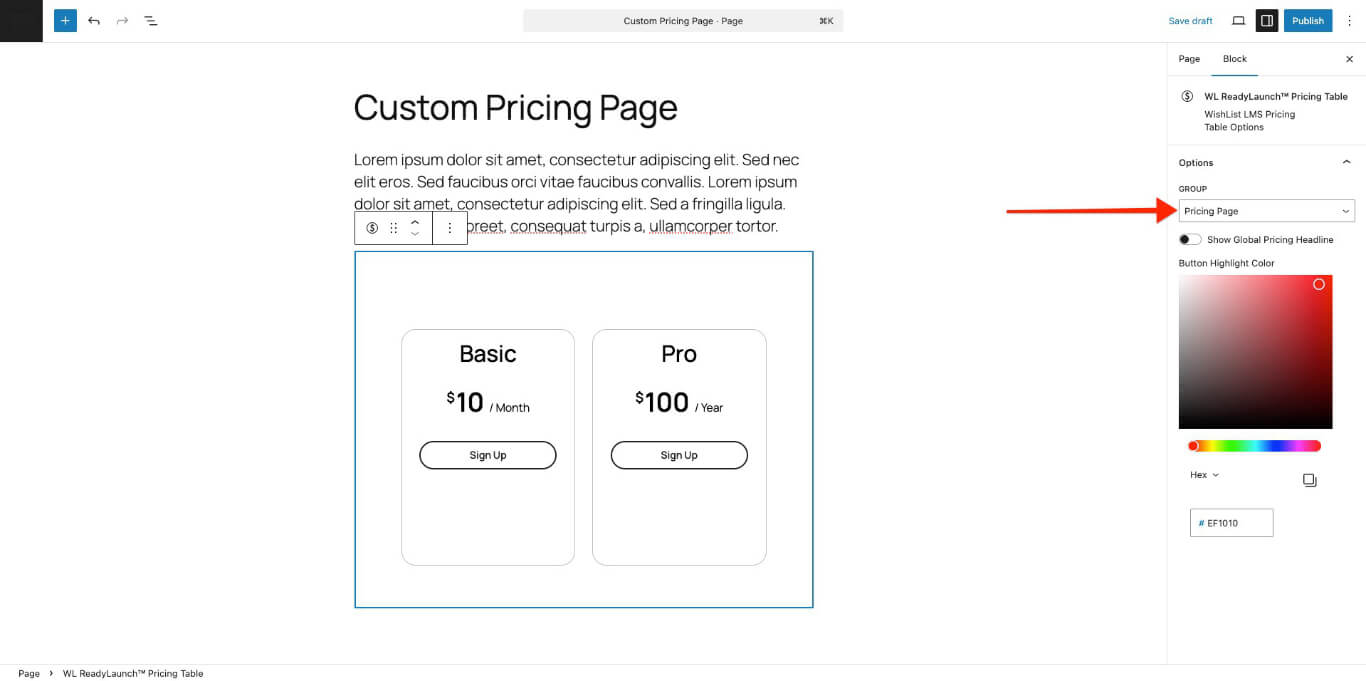The width and height of the screenshot is (1366, 681).
Task: Toggle Show Global Pricing Headline
Action: pos(1189,239)
